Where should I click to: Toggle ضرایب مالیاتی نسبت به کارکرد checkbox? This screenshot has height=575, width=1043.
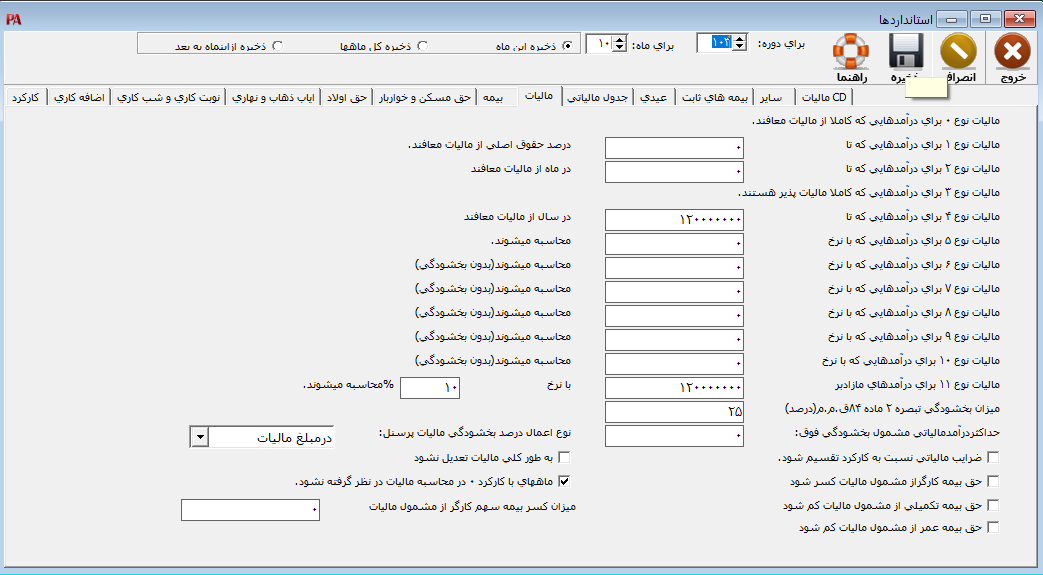[991, 457]
